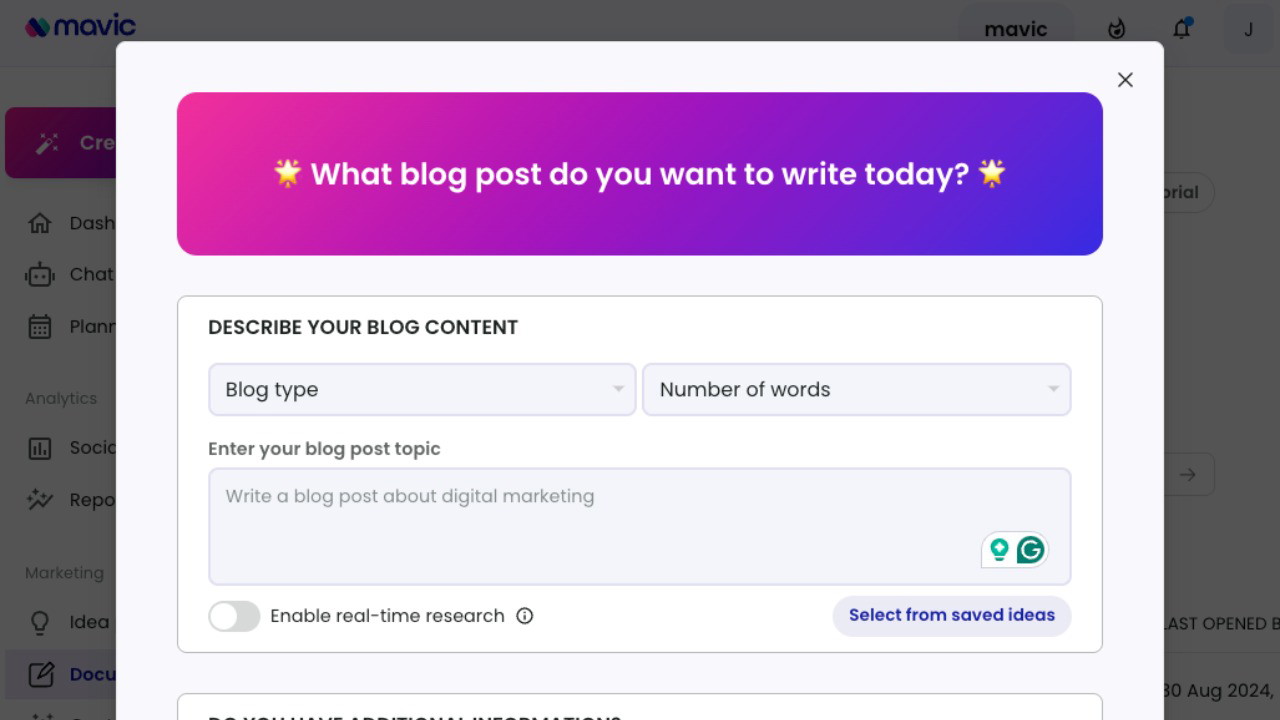
Task: Open the Social analytics chart icon
Action: (x=40, y=448)
